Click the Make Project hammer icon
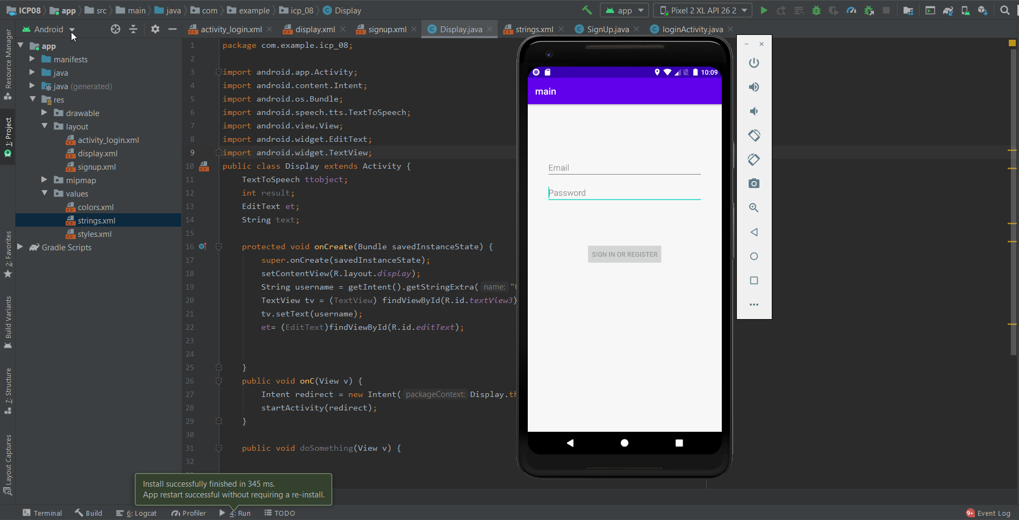 click(x=587, y=10)
